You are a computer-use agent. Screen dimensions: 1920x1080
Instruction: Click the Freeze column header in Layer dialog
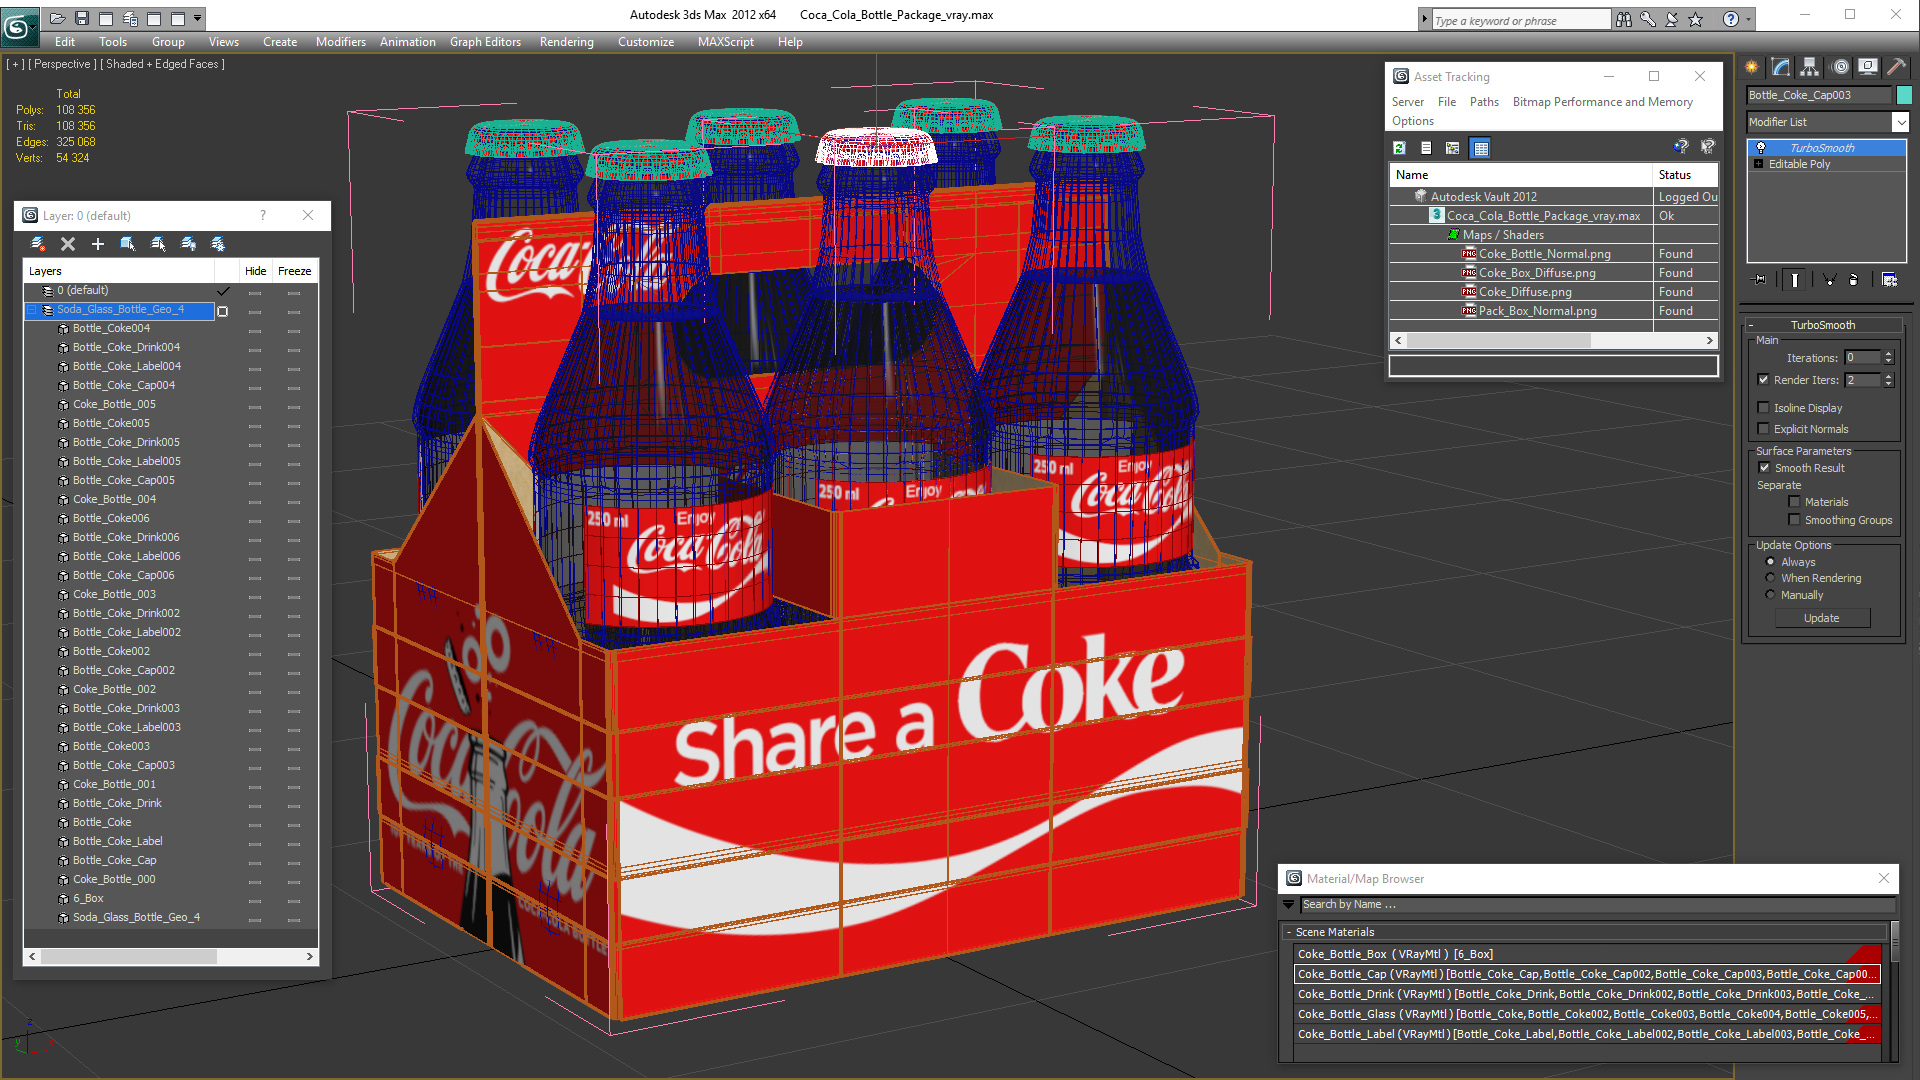[x=294, y=271]
